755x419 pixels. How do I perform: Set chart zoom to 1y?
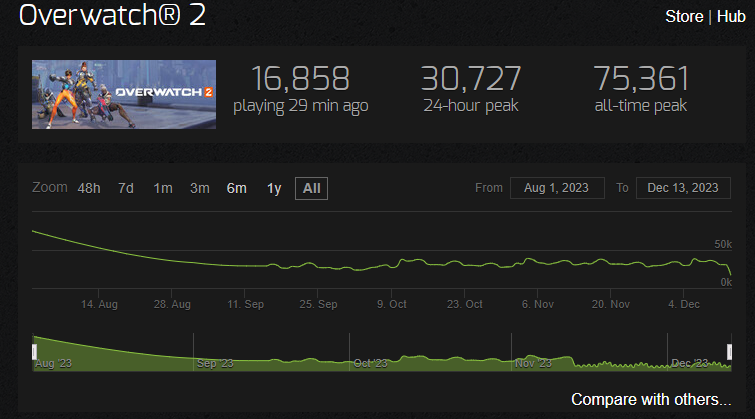pyautogui.click(x=274, y=188)
